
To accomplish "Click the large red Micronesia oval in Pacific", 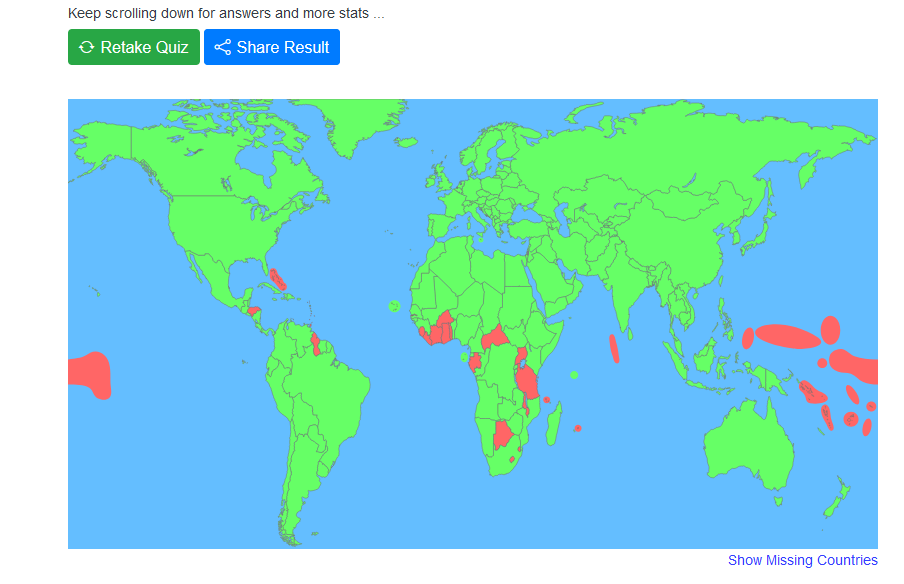I will click(x=788, y=337).
